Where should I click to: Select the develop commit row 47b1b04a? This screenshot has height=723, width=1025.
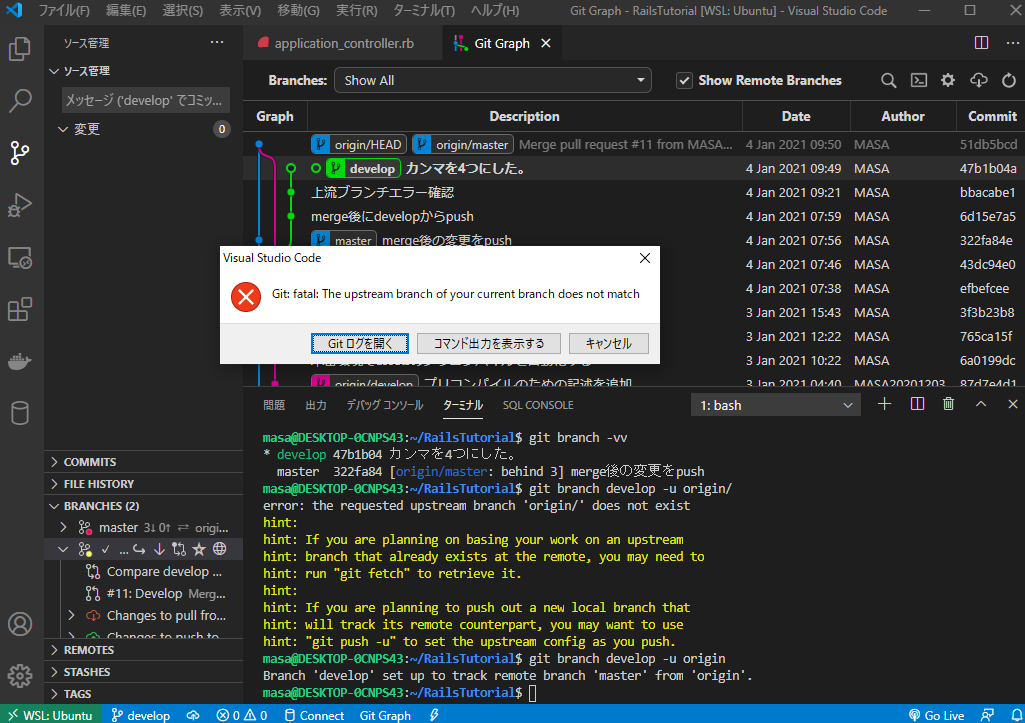[x=633, y=169]
